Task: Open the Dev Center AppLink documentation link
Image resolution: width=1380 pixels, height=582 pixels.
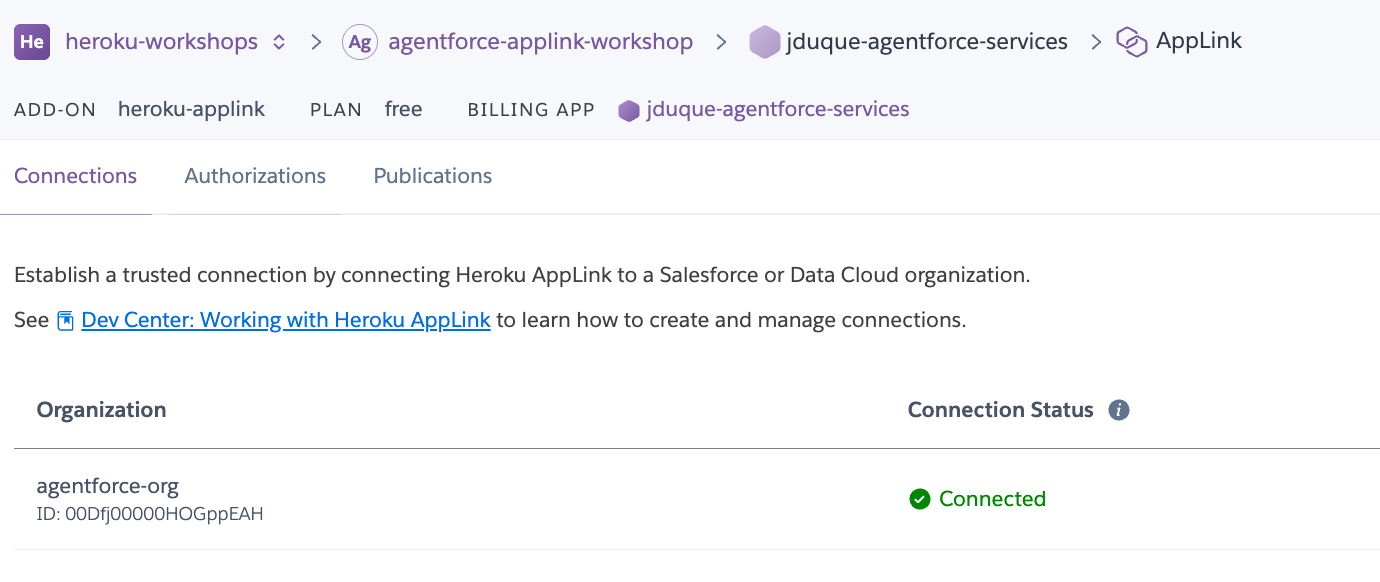Action: pos(286,319)
